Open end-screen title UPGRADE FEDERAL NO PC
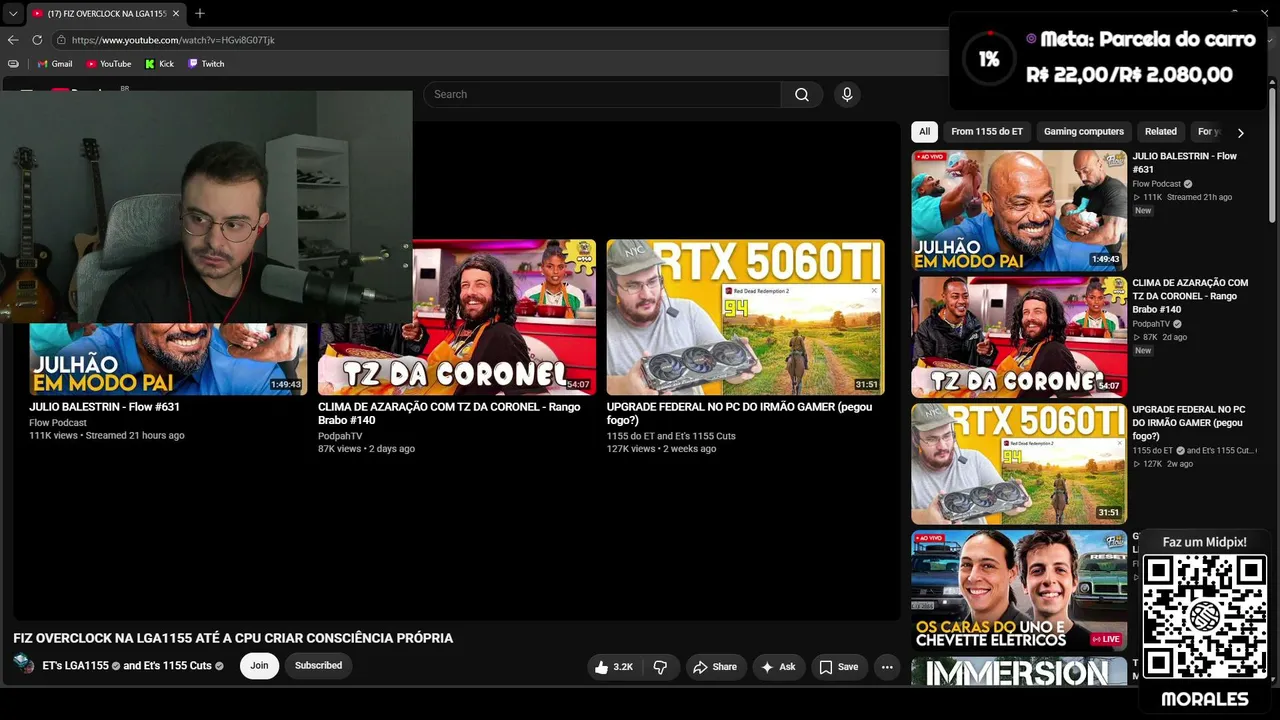Screen dimensions: 1280x720 click(739, 414)
